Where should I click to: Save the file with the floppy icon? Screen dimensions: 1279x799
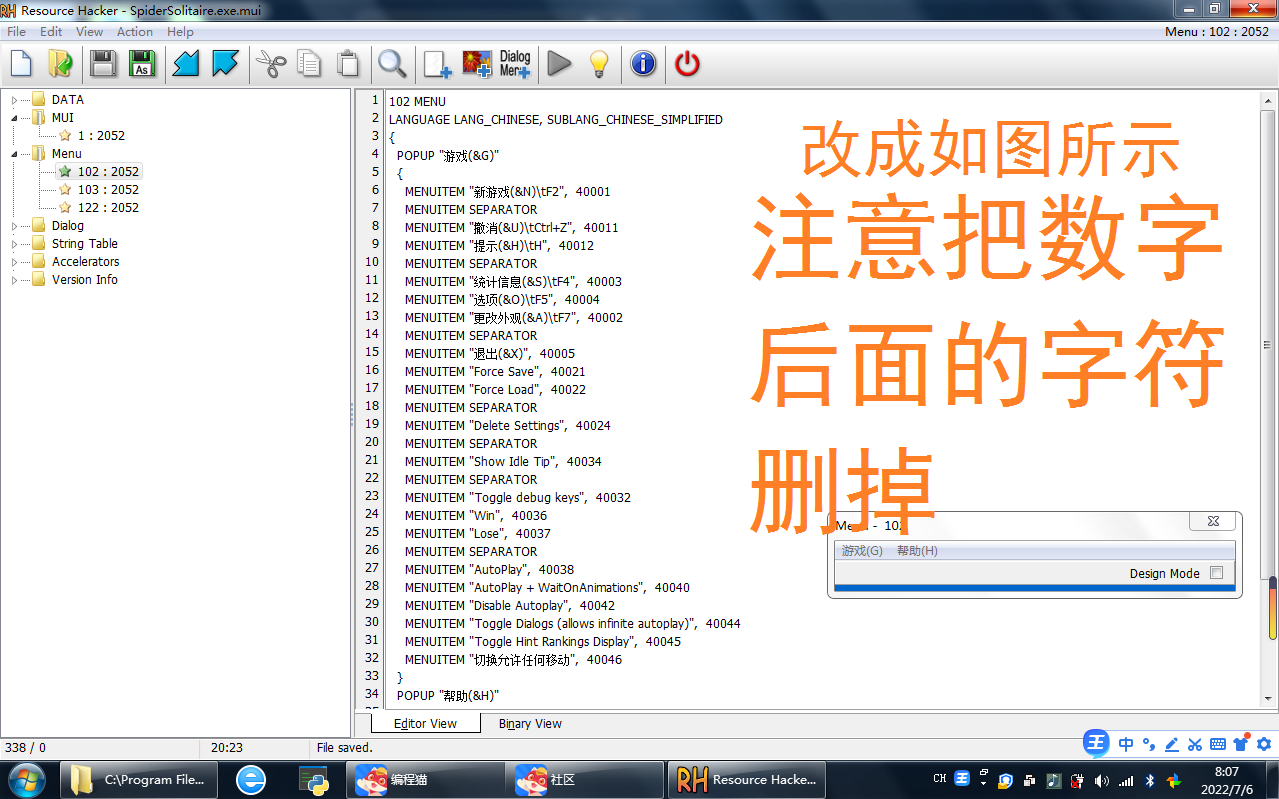point(102,64)
